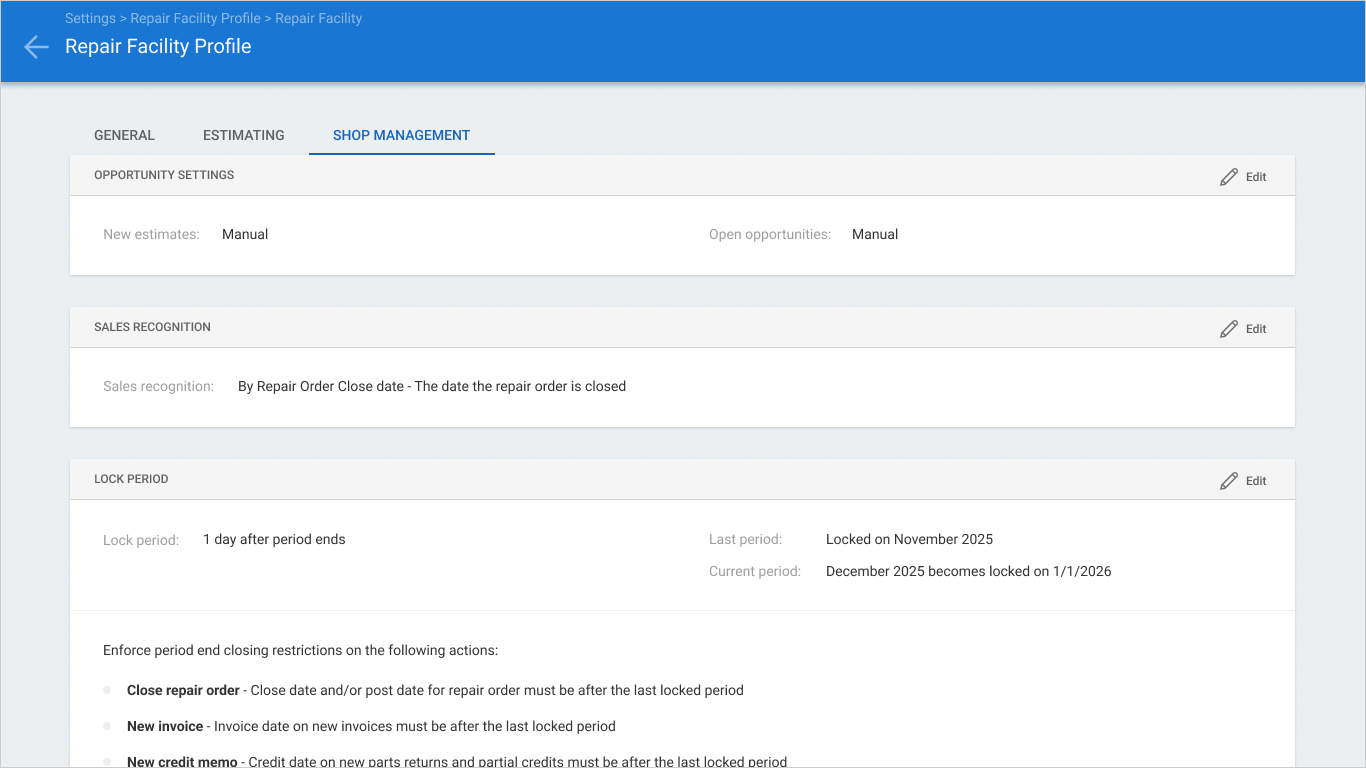Click the Repair Facility Profile page title

pyautogui.click(x=158, y=46)
